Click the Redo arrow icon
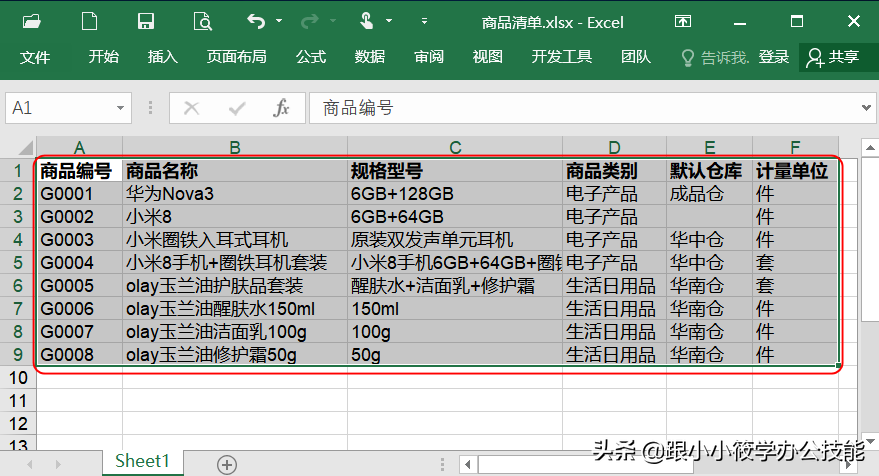Screen dimensions: 879x476 pos(309,22)
